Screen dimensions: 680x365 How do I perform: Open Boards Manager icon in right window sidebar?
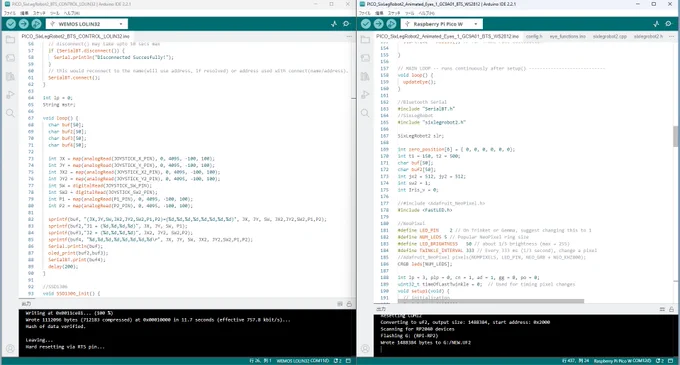tap(365, 58)
